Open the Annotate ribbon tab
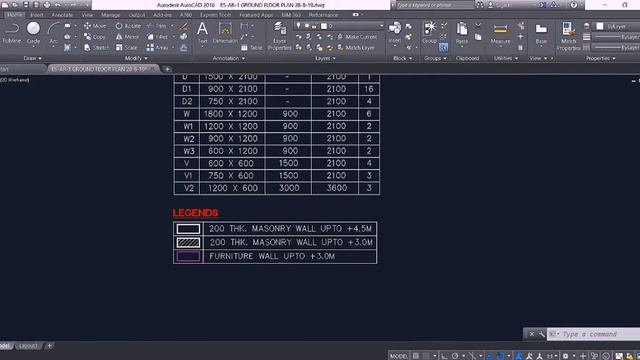Screen dimensions: 640x360 tap(62, 15)
